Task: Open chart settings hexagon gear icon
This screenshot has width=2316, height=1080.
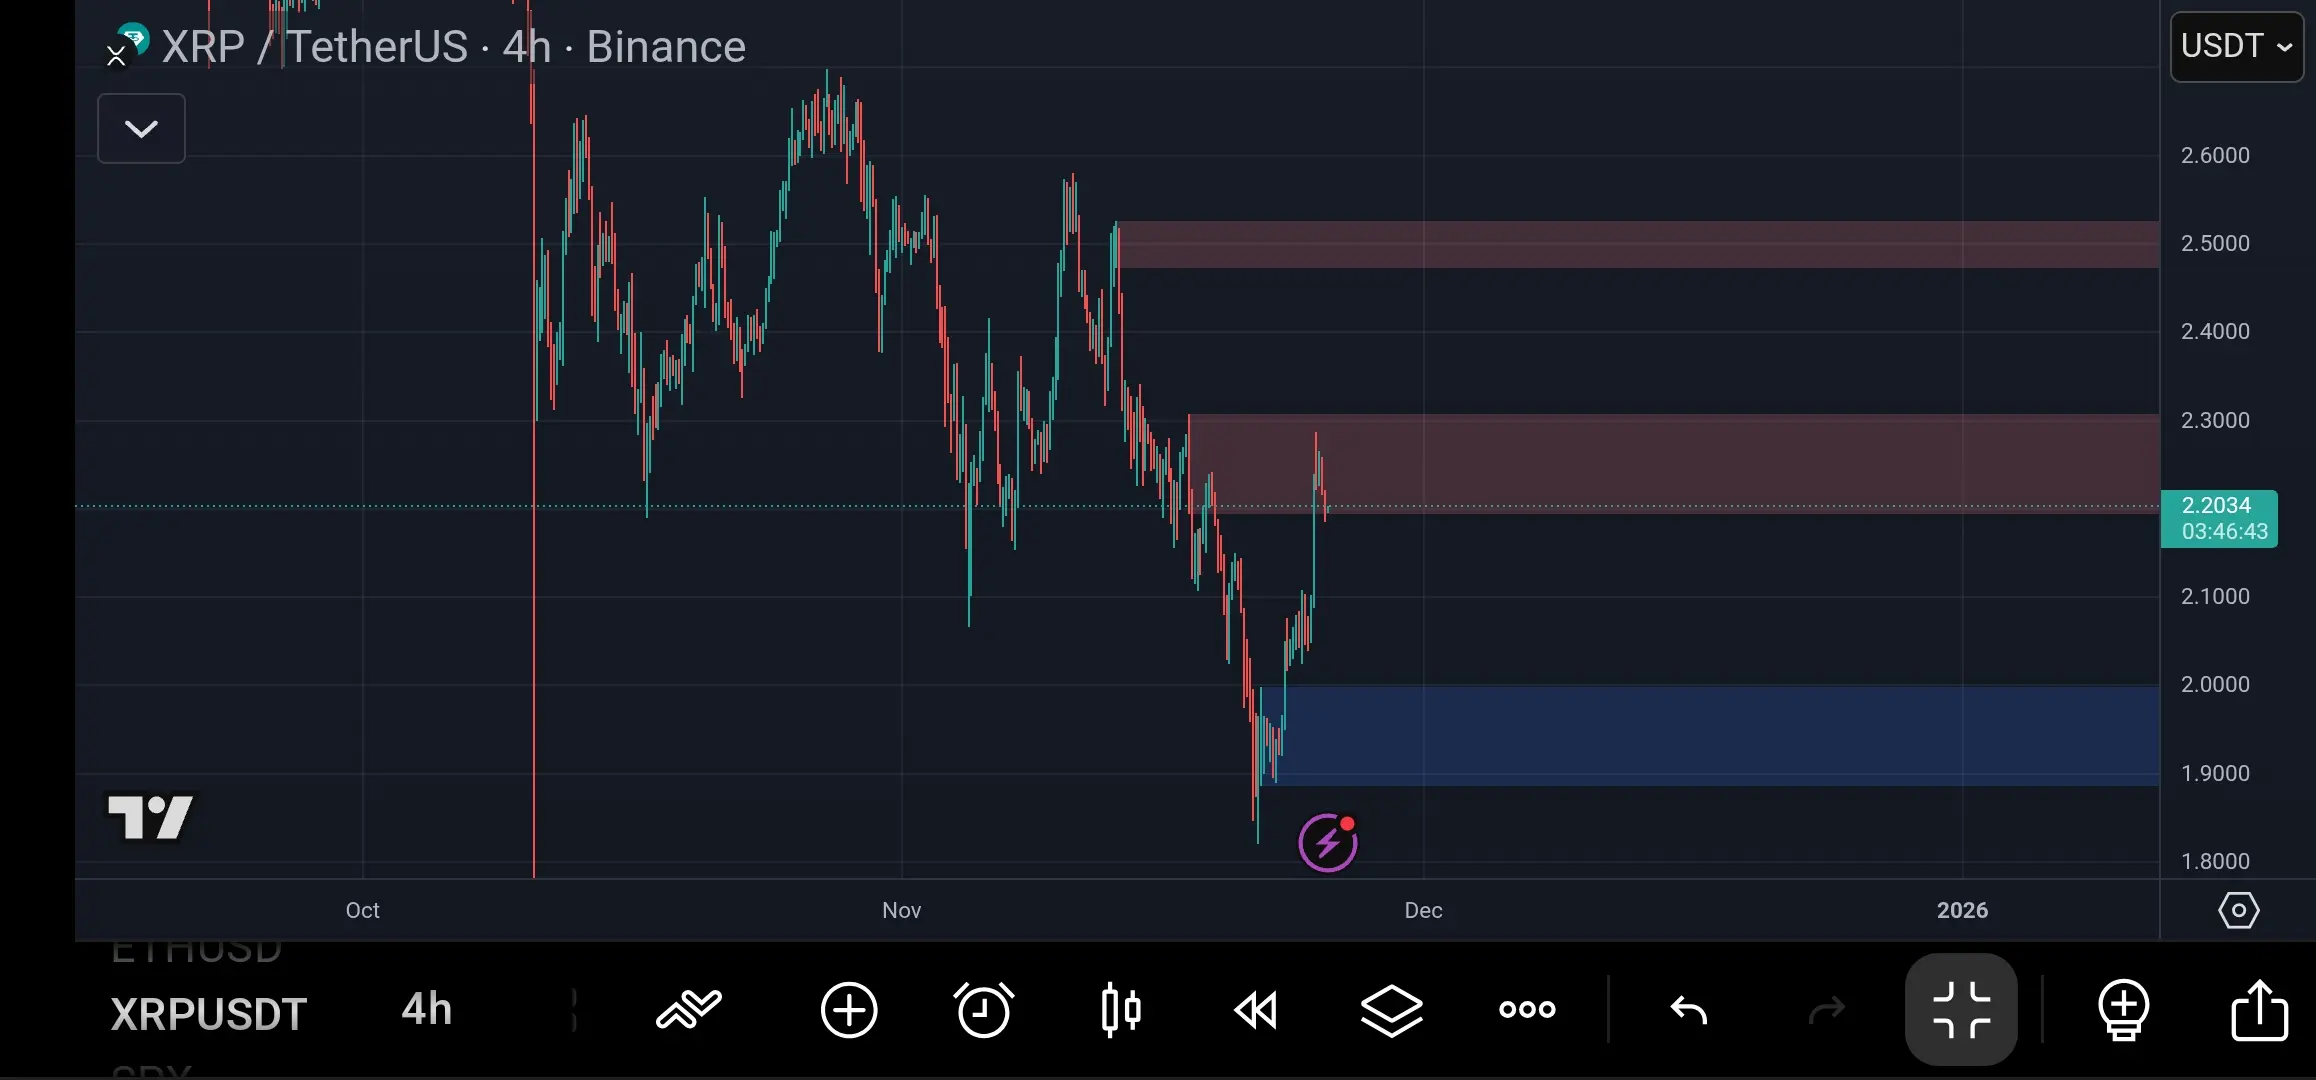Action: coord(2238,911)
